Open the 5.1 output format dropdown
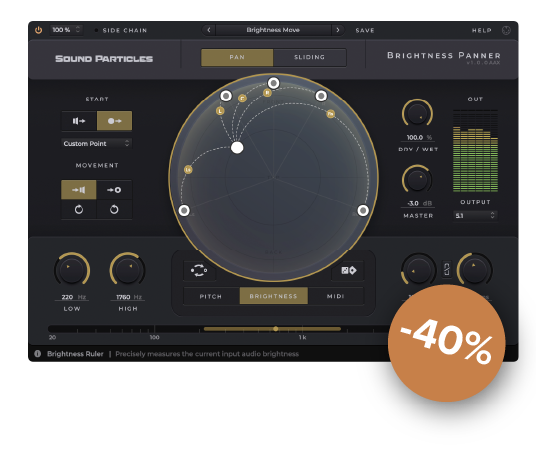Screen dimensions: 536x454 click(475, 215)
